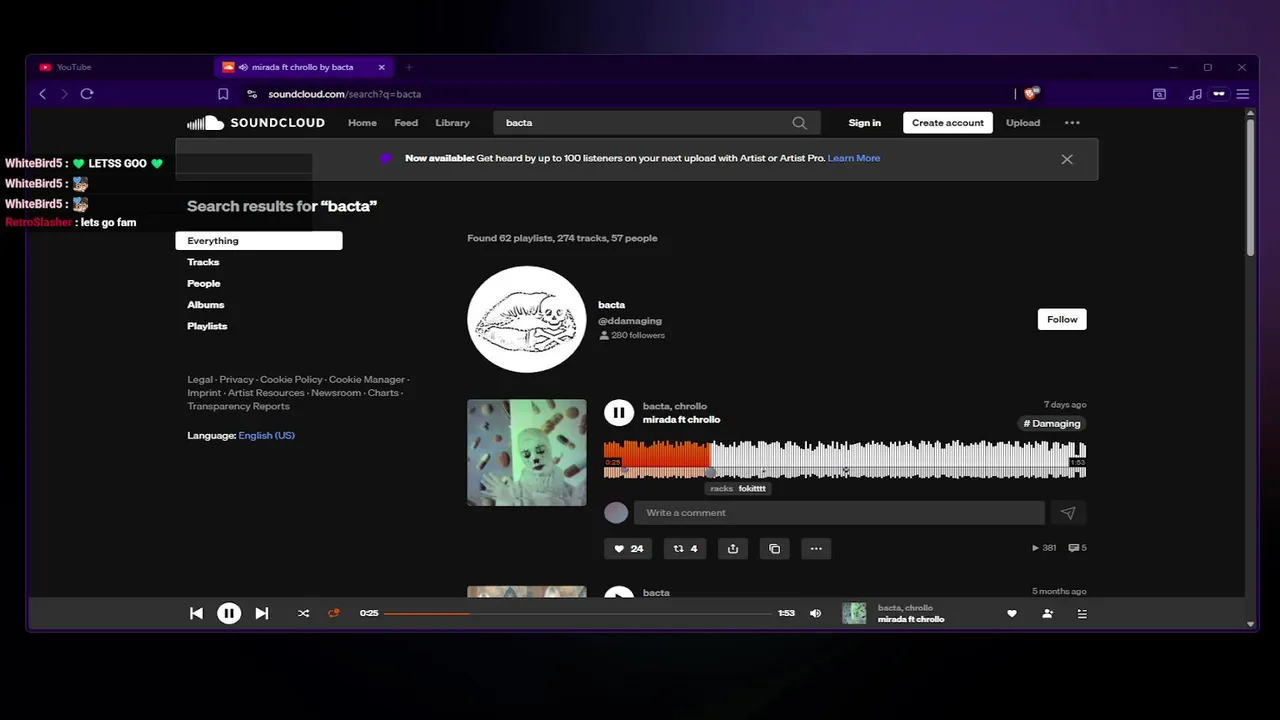Follow artist from bottom player bar
Screen dimensions: 1280x720
[x=1047, y=613]
